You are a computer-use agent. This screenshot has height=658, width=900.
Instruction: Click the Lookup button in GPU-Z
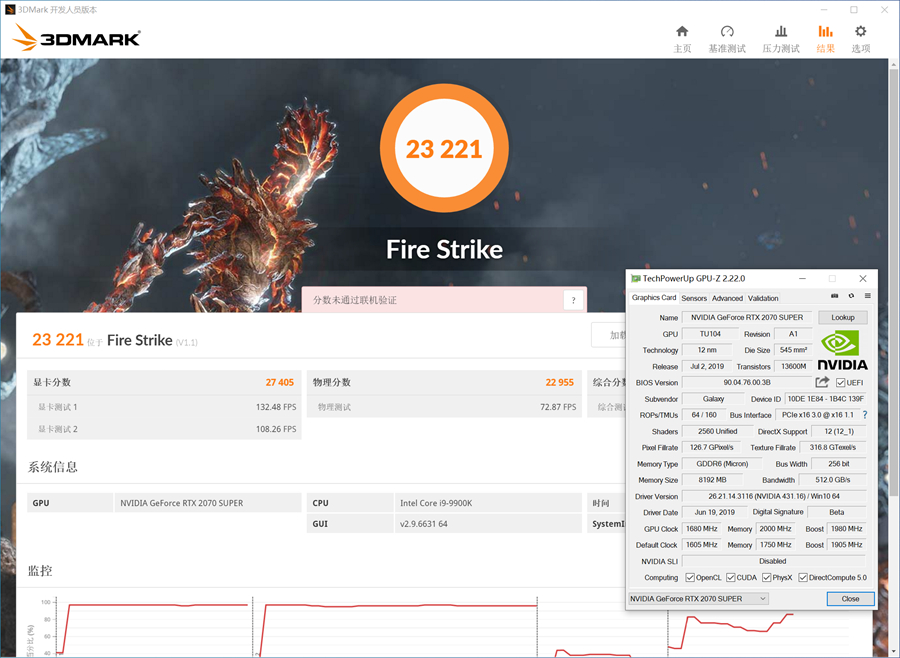point(843,318)
